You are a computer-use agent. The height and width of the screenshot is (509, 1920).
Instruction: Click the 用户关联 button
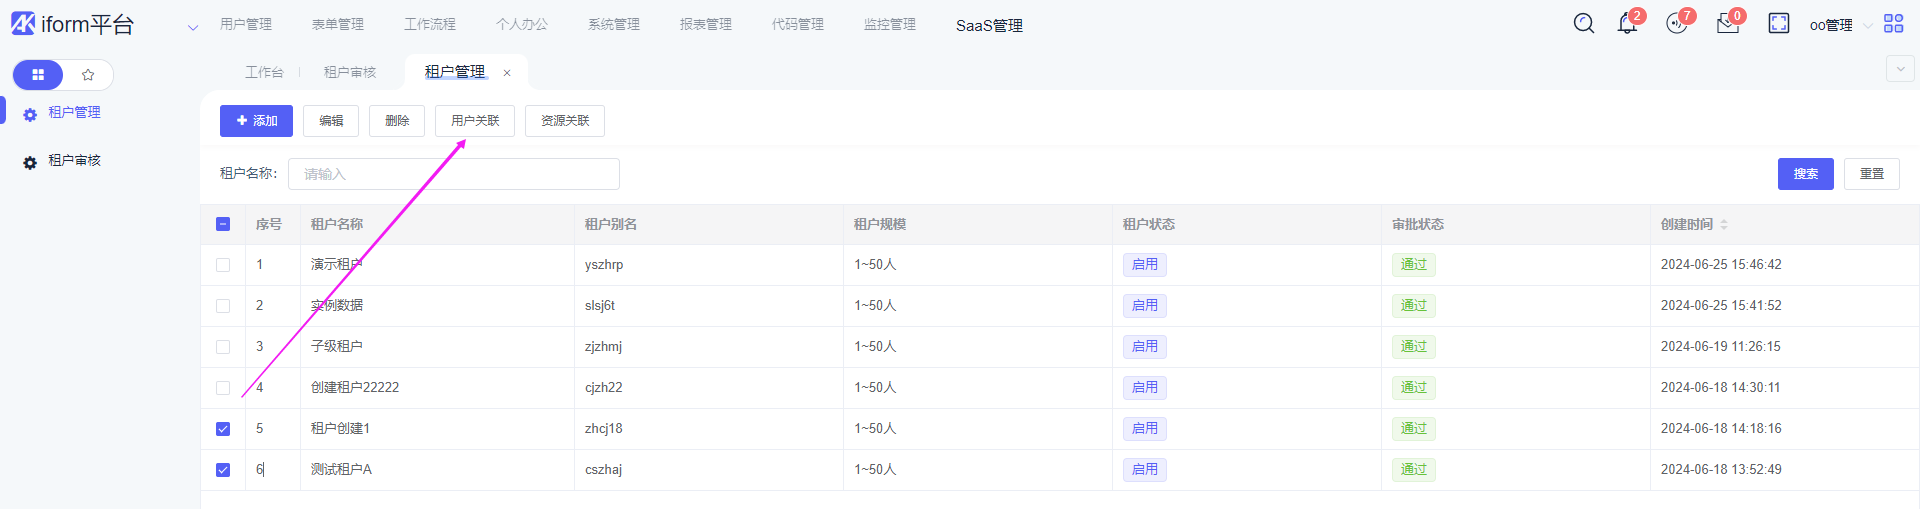tap(475, 121)
